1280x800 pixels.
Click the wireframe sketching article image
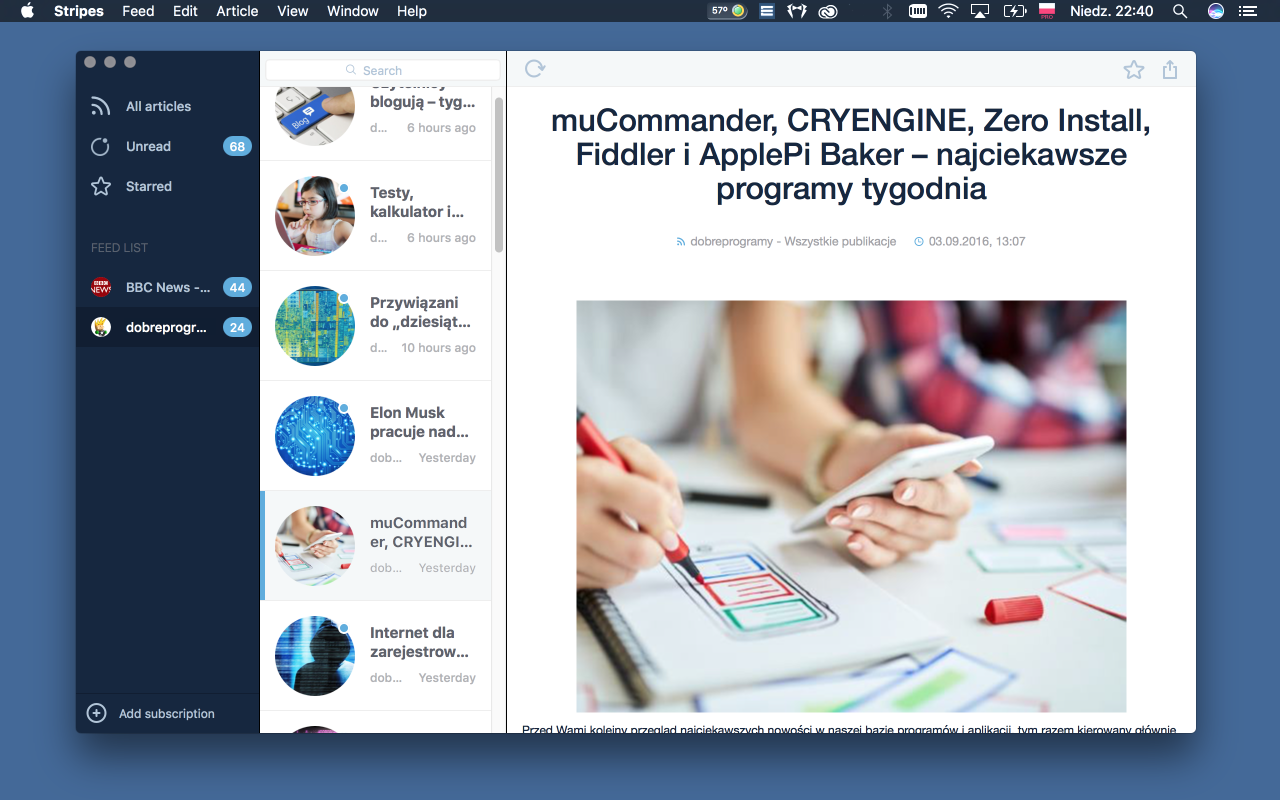pyautogui.click(x=851, y=506)
